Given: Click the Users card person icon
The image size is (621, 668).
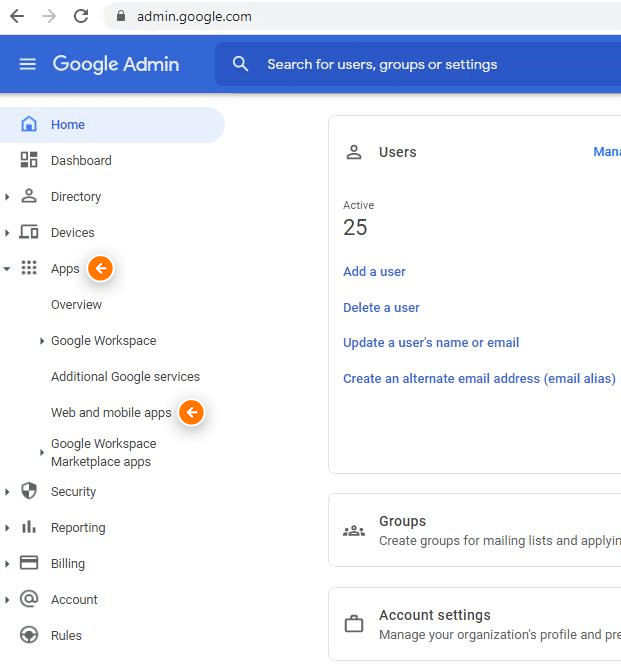Looking at the screenshot, I should pyautogui.click(x=354, y=152).
